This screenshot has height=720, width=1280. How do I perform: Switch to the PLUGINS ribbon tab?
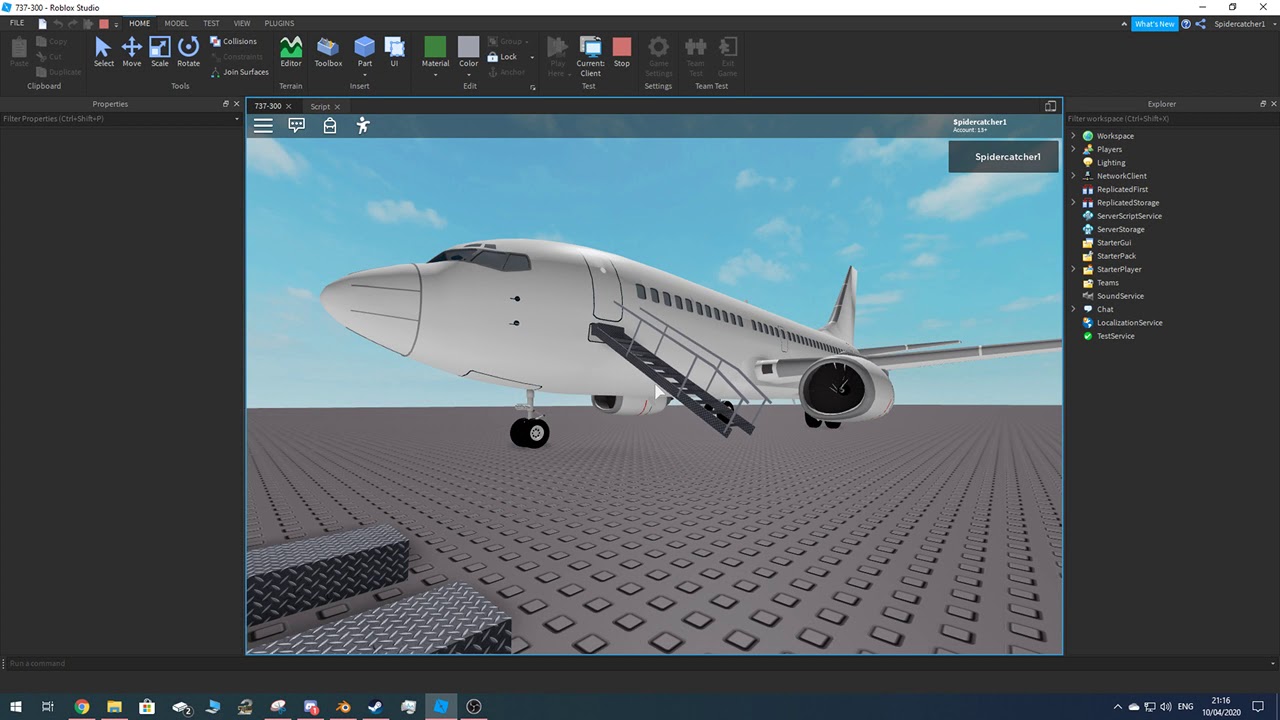tap(279, 23)
